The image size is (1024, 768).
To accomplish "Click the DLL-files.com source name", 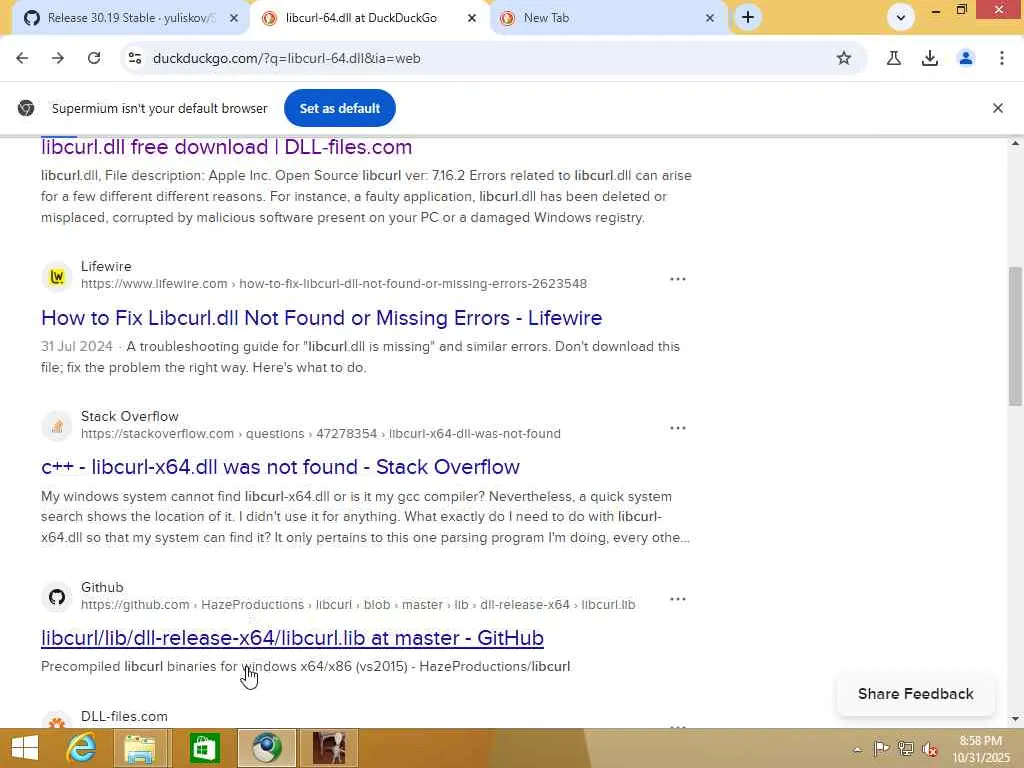I will point(124,716).
